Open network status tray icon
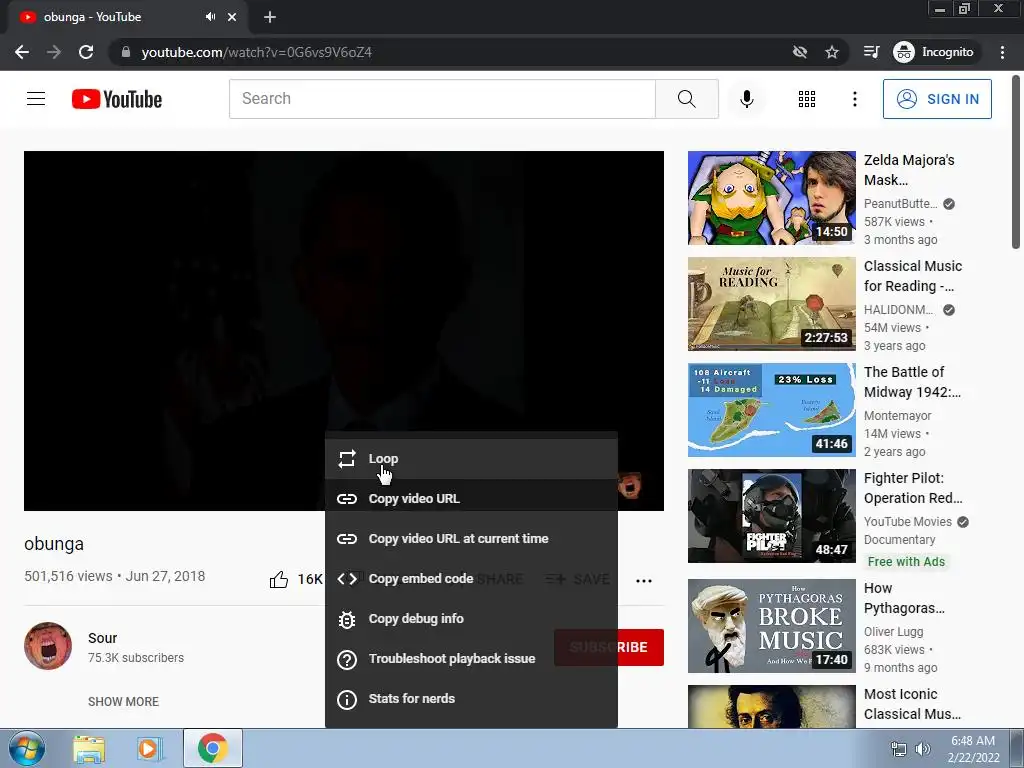Viewport: 1024px width, 768px height. click(899, 749)
